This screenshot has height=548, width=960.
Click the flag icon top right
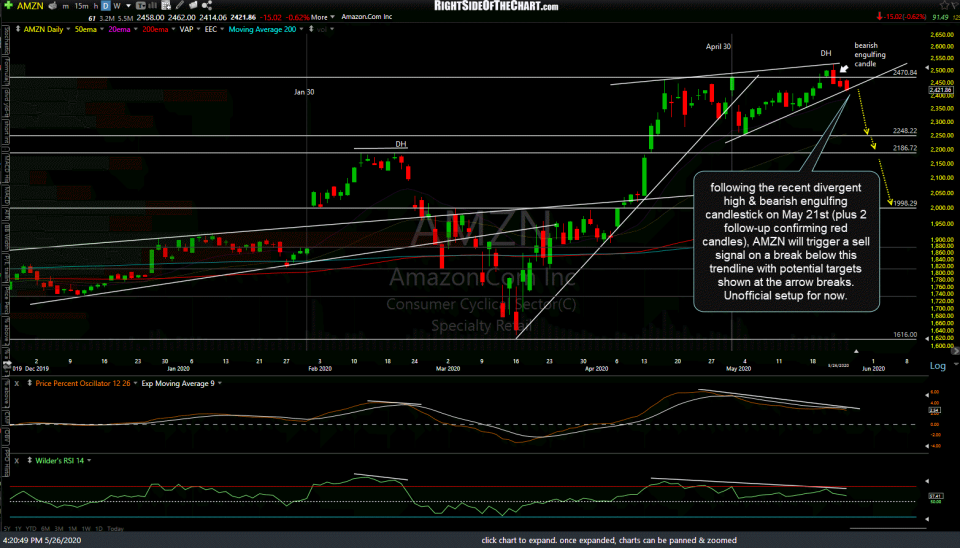tap(955, 6)
